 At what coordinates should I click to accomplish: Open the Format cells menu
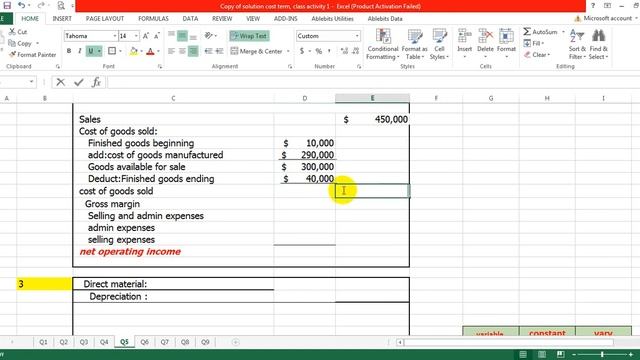[506, 43]
